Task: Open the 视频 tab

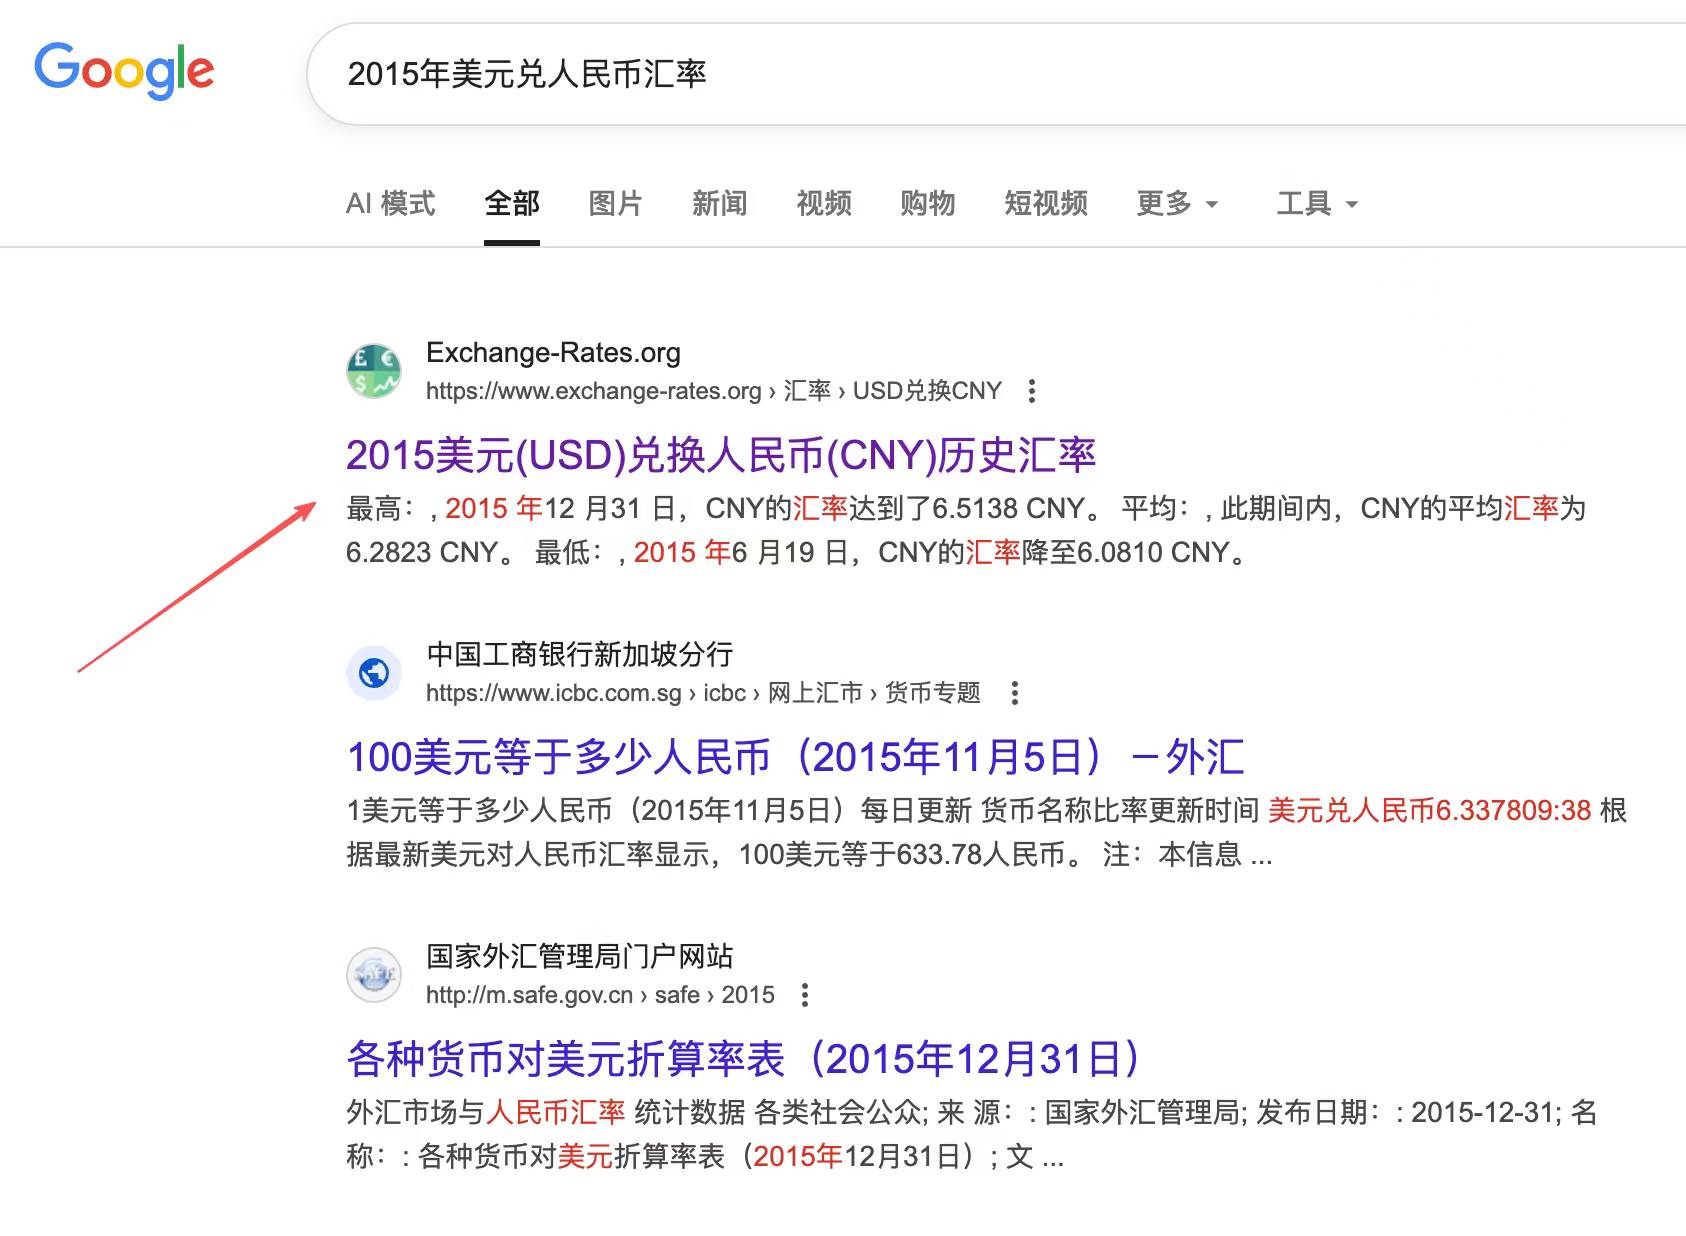Action: pyautogui.click(x=824, y=204)
